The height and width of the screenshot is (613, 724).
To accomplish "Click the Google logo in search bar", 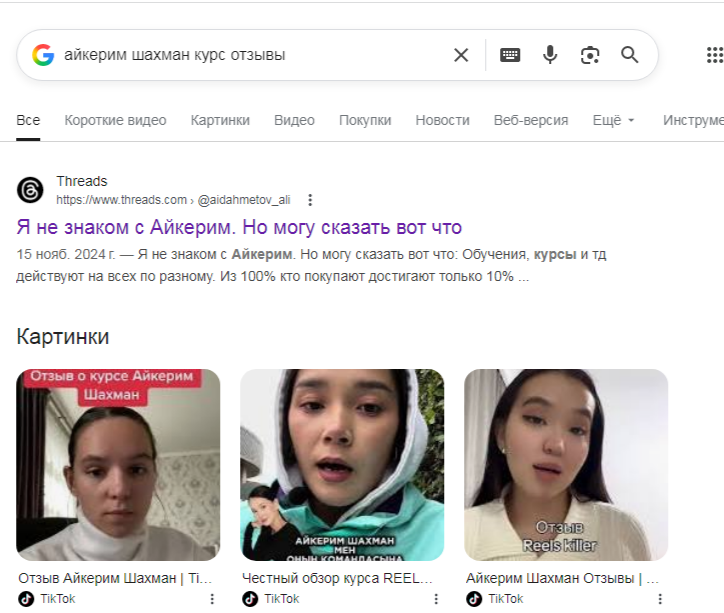I will pos(43,55).
